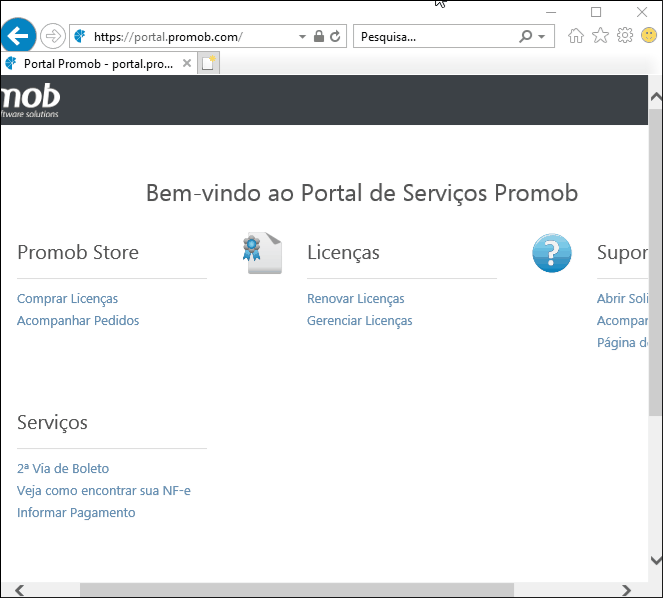The width and height of the screenshot is (663, 598).
Task: Open a new tab button
Action: click(x=208, y=63)
